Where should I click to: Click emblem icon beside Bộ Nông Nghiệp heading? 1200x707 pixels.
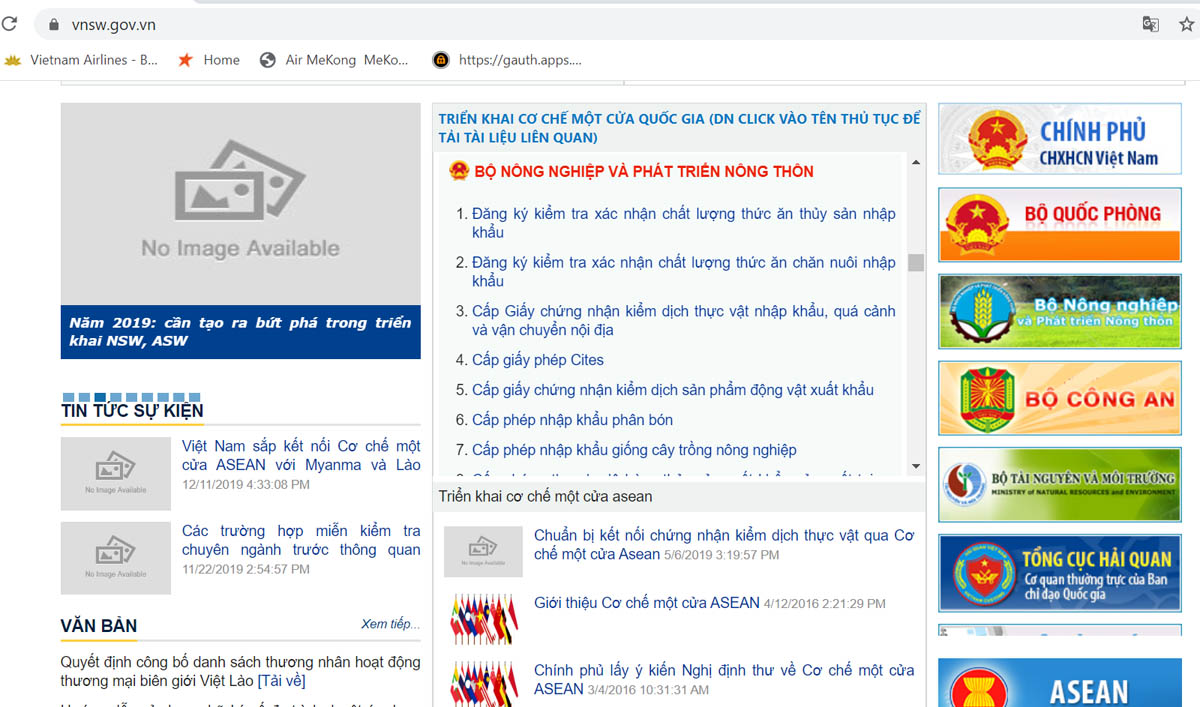point(458,171)
